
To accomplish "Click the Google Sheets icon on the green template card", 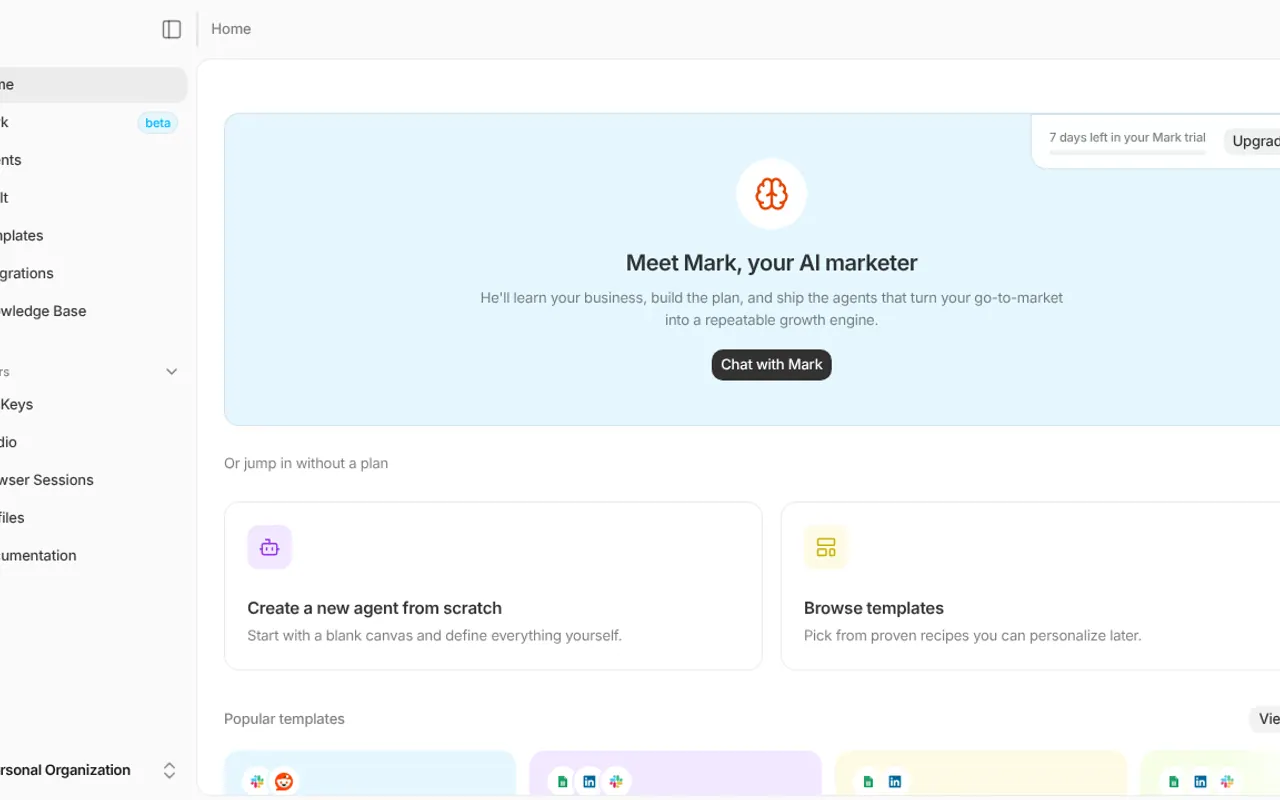I will tap(1174, 782).
